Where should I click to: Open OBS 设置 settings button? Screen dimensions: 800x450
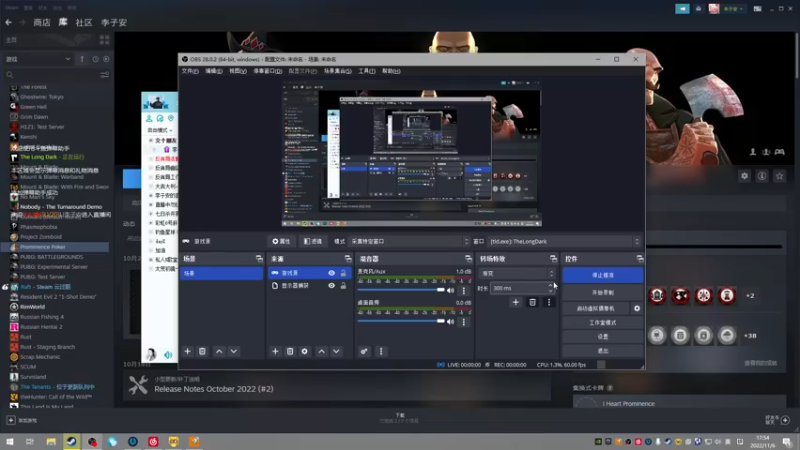point(603,337)
